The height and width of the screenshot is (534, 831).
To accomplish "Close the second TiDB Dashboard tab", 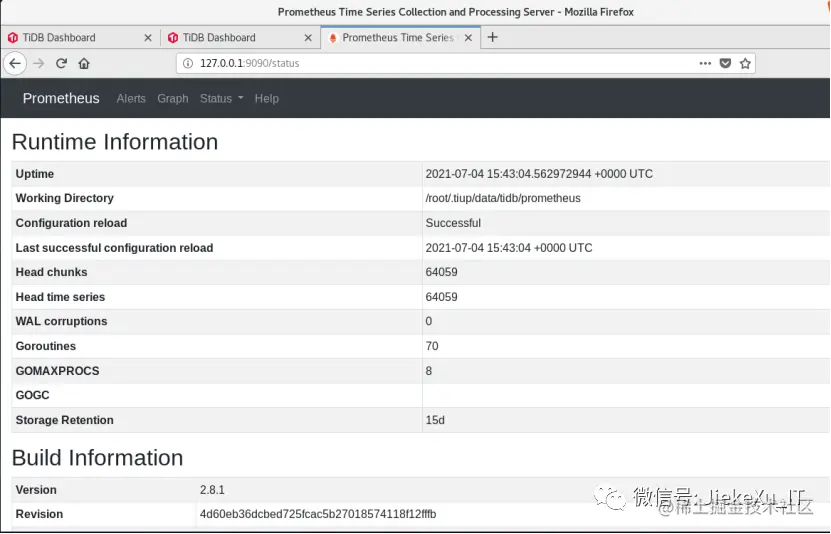I will point(308,38).
